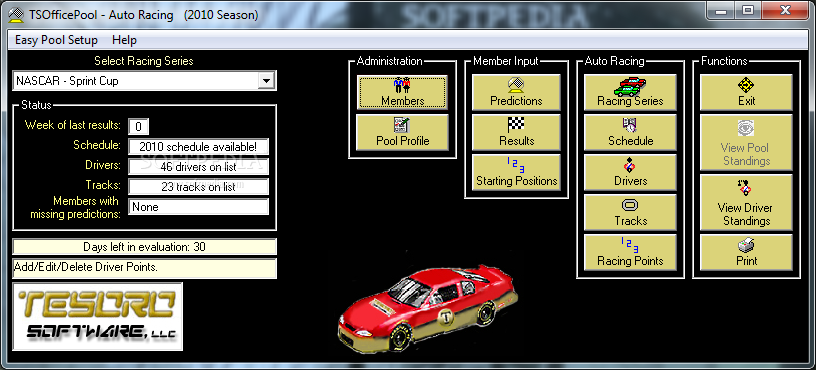Screen dimensions: 816x370
Task: Click 'NASCAR - Sprint Cup' series text
Action: [x=67, y=81]
